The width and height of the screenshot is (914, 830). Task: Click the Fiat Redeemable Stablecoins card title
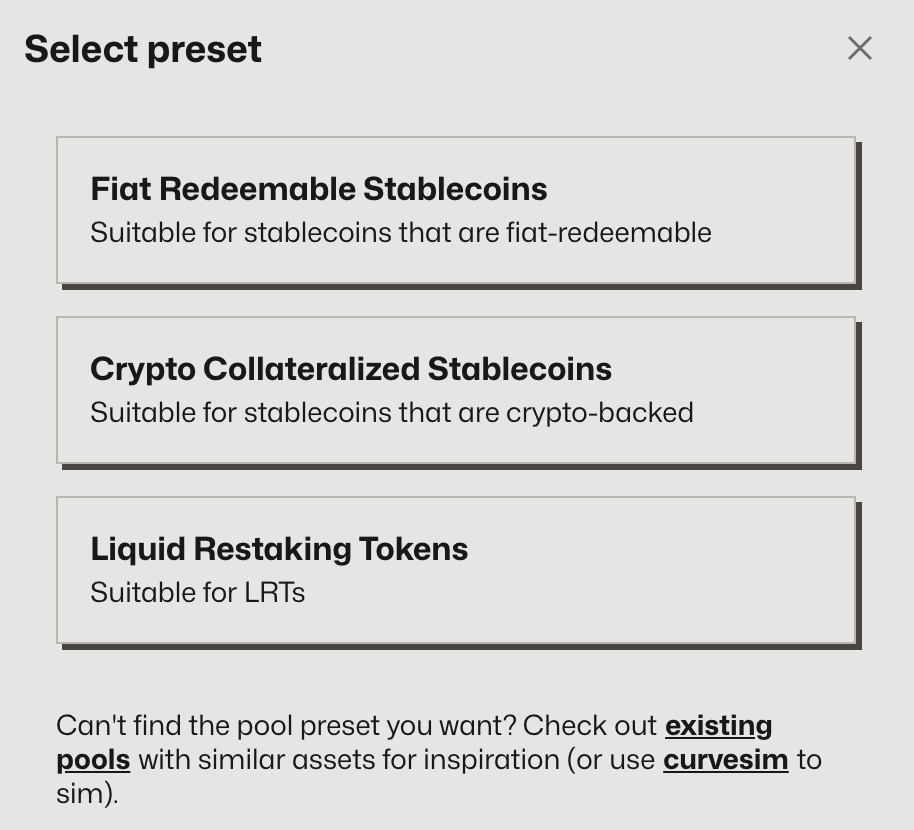click(x=319, y=188)
